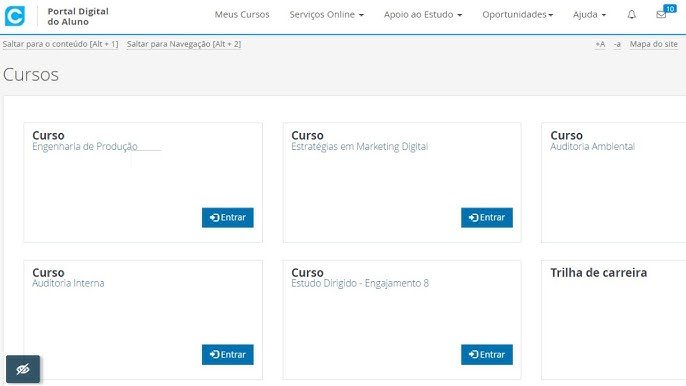Expand the Serviços Online dropdown
Image resolution: width=686 pixels, height=386 pixels.
click(326, 14)
